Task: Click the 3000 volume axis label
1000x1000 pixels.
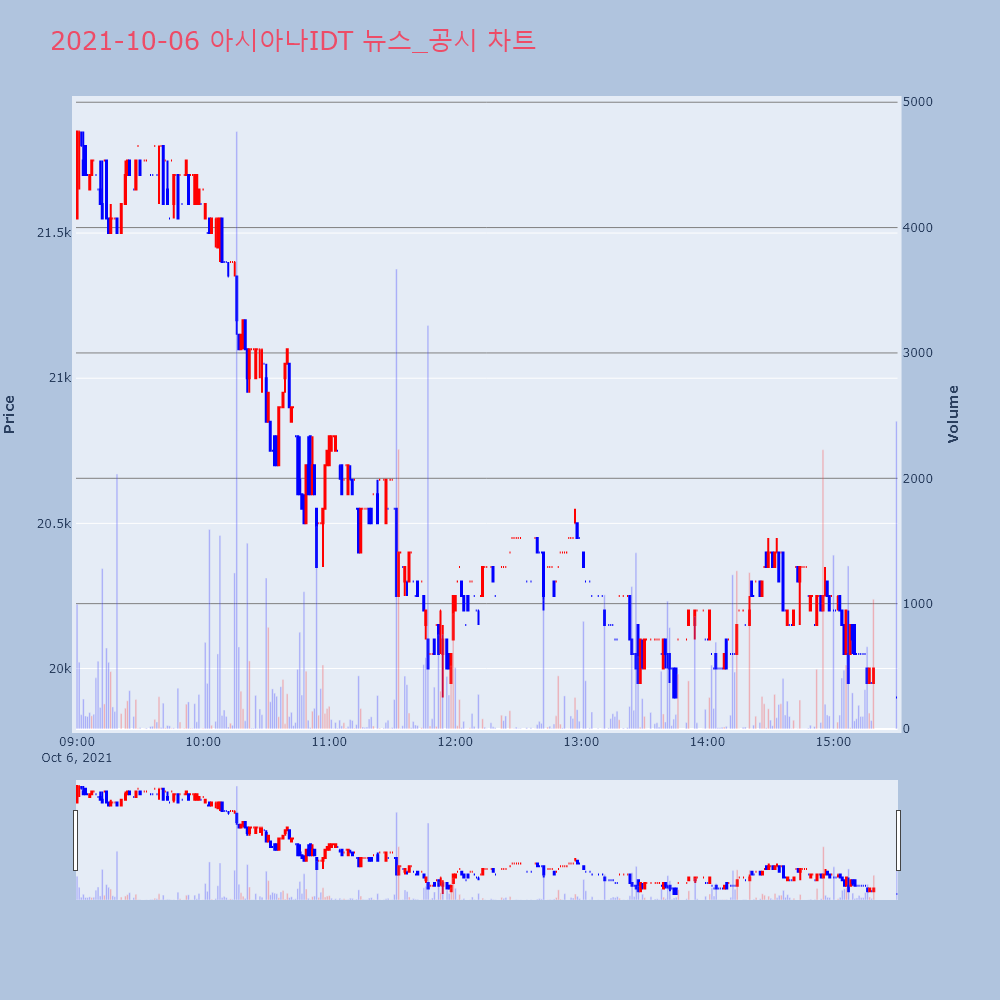Action: pos(918,353)
